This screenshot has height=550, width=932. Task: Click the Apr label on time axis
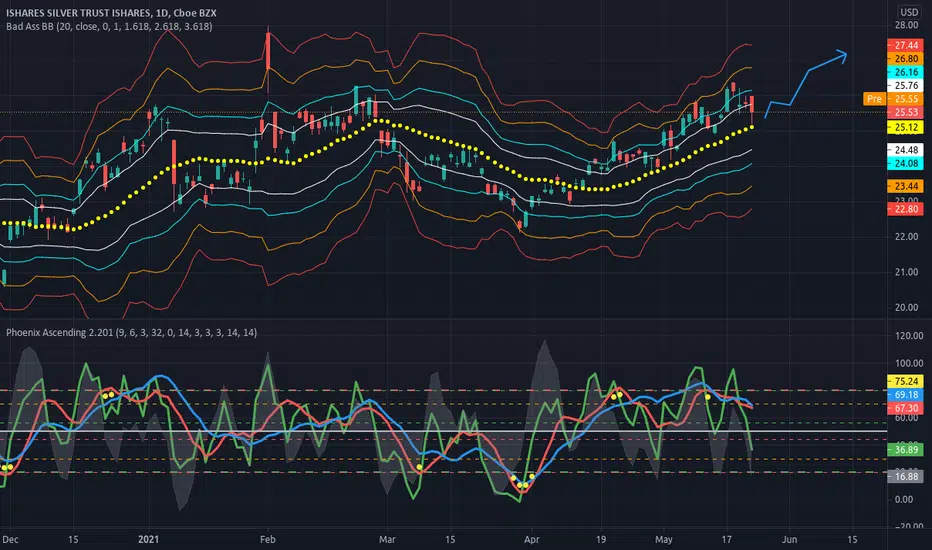tap(531, 540)
